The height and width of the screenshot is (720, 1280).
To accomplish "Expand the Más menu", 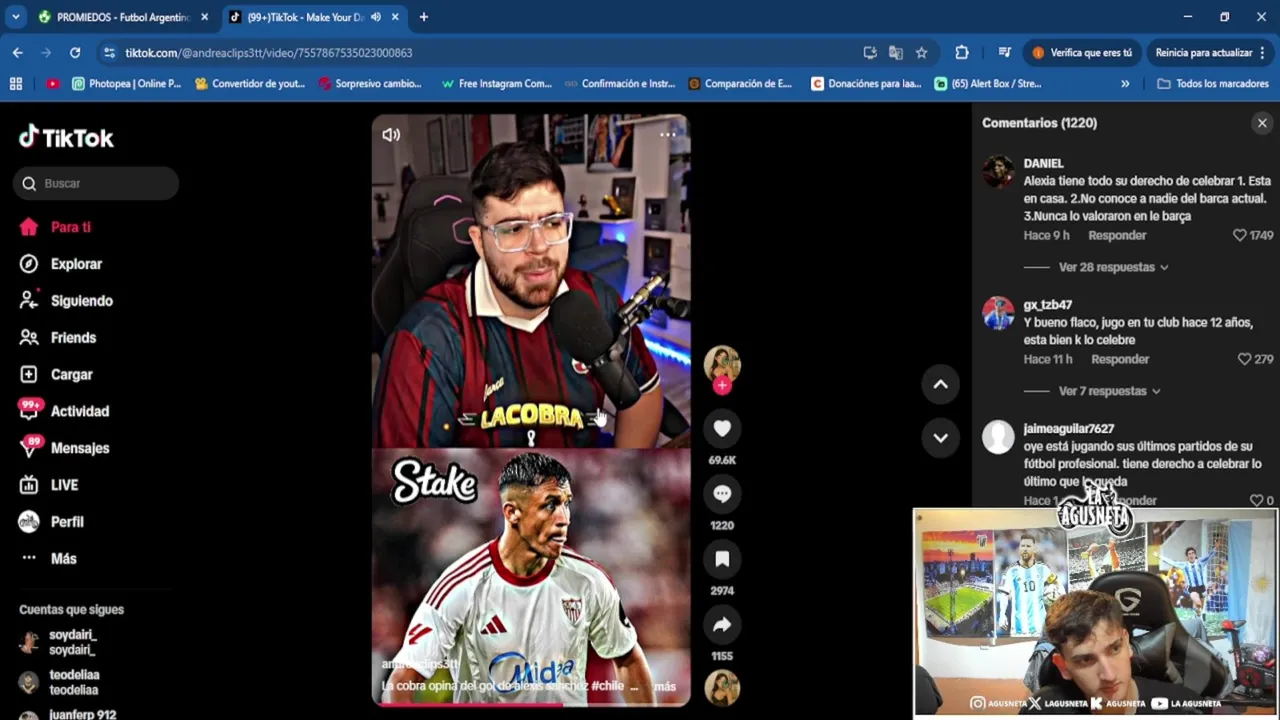I will (49, 559).
